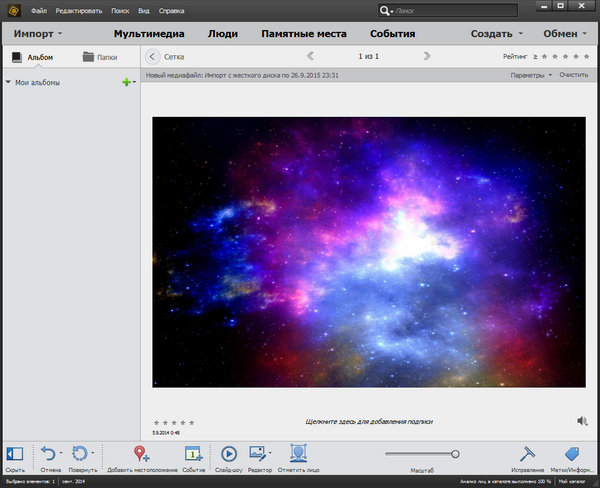The width and height of the screenshot is (600, 488).
Task: Click the Событие calendar icon
Action: [x=194, y=454]
